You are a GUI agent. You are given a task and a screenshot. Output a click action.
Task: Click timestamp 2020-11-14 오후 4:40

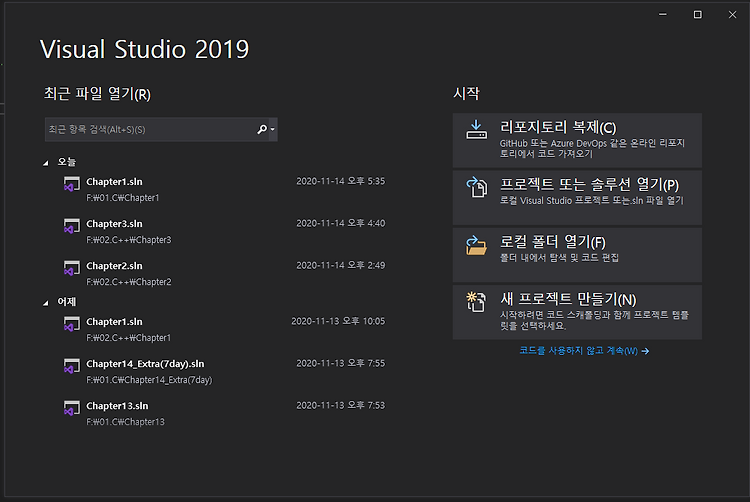point(341,223)
